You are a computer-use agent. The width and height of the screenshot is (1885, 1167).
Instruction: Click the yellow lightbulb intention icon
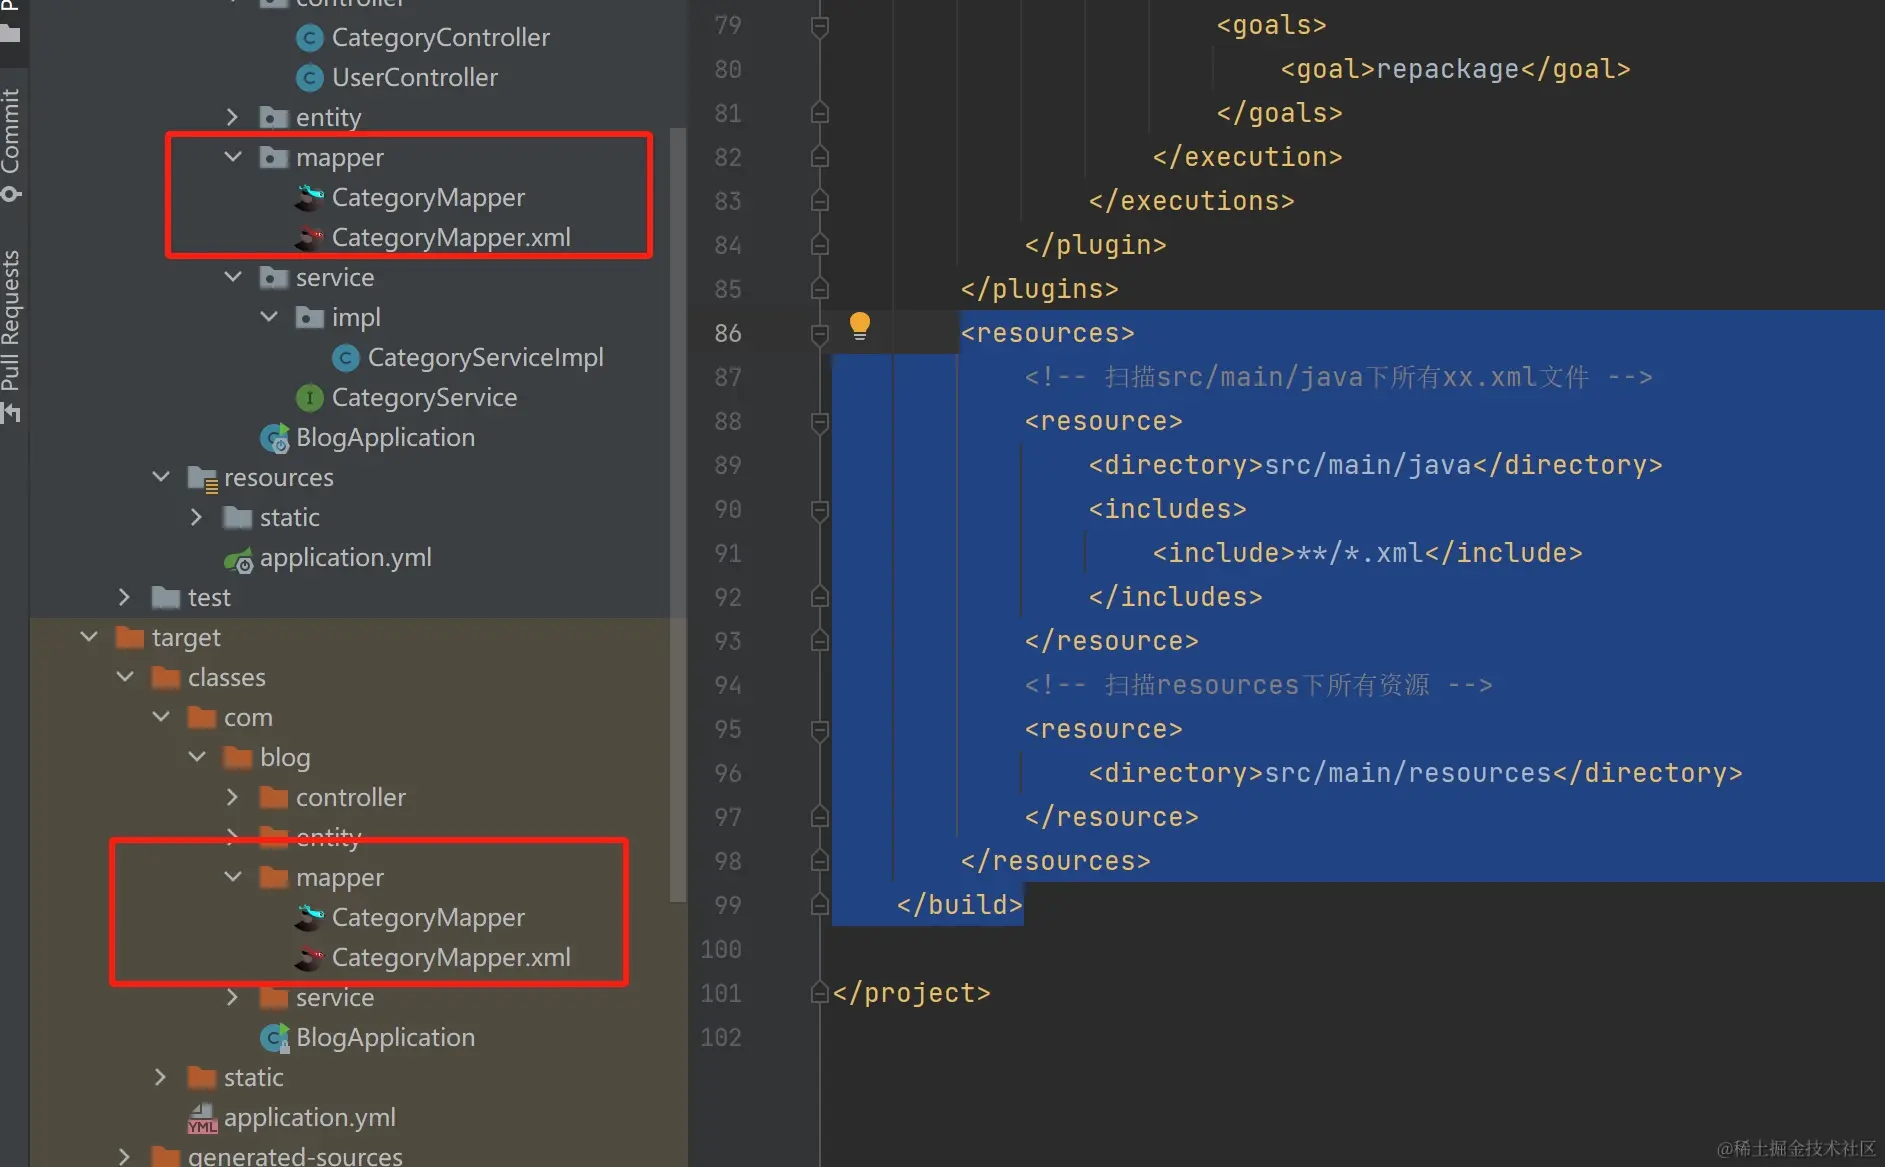click(x=859, y=325)
